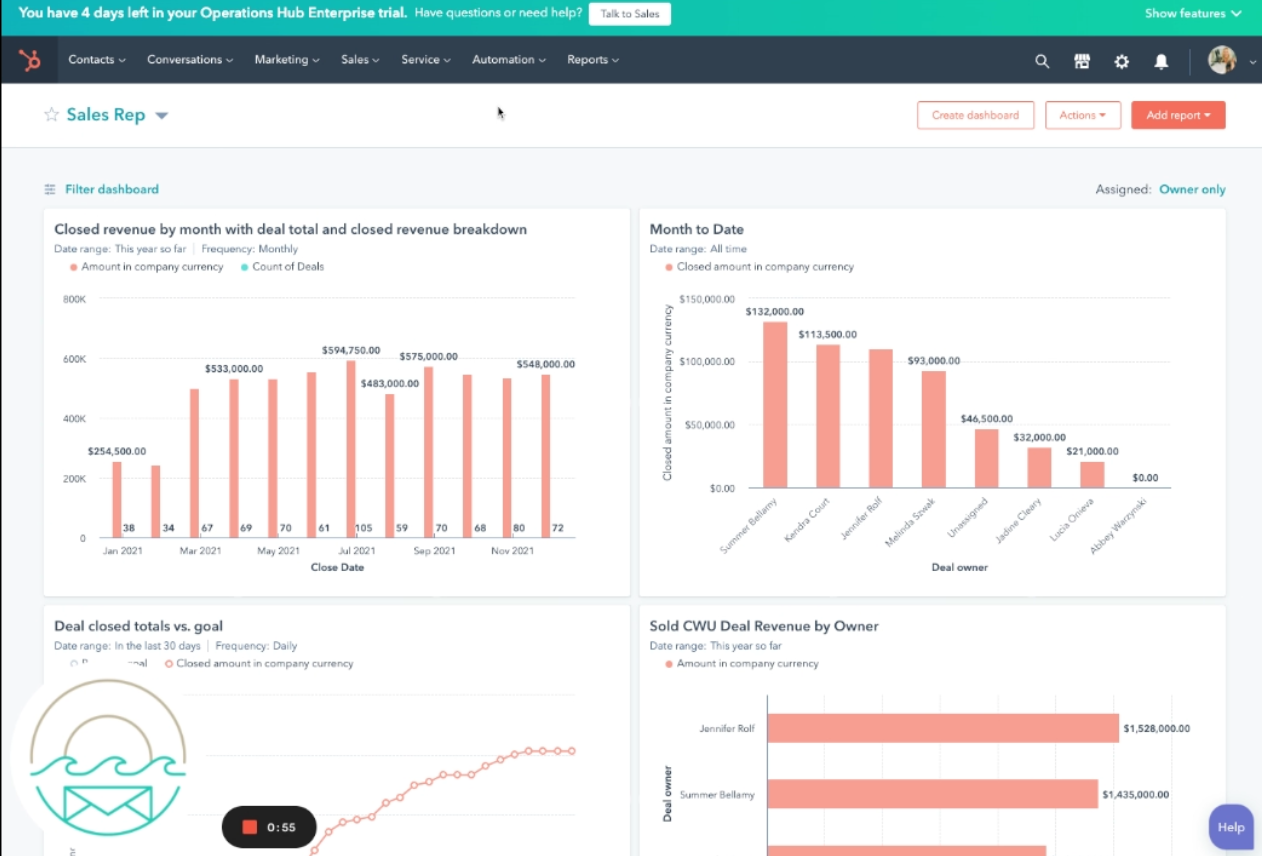Click the Closed revenue by month report title
The width and height of the screenshot is (1262, 856).
point(290,229)
